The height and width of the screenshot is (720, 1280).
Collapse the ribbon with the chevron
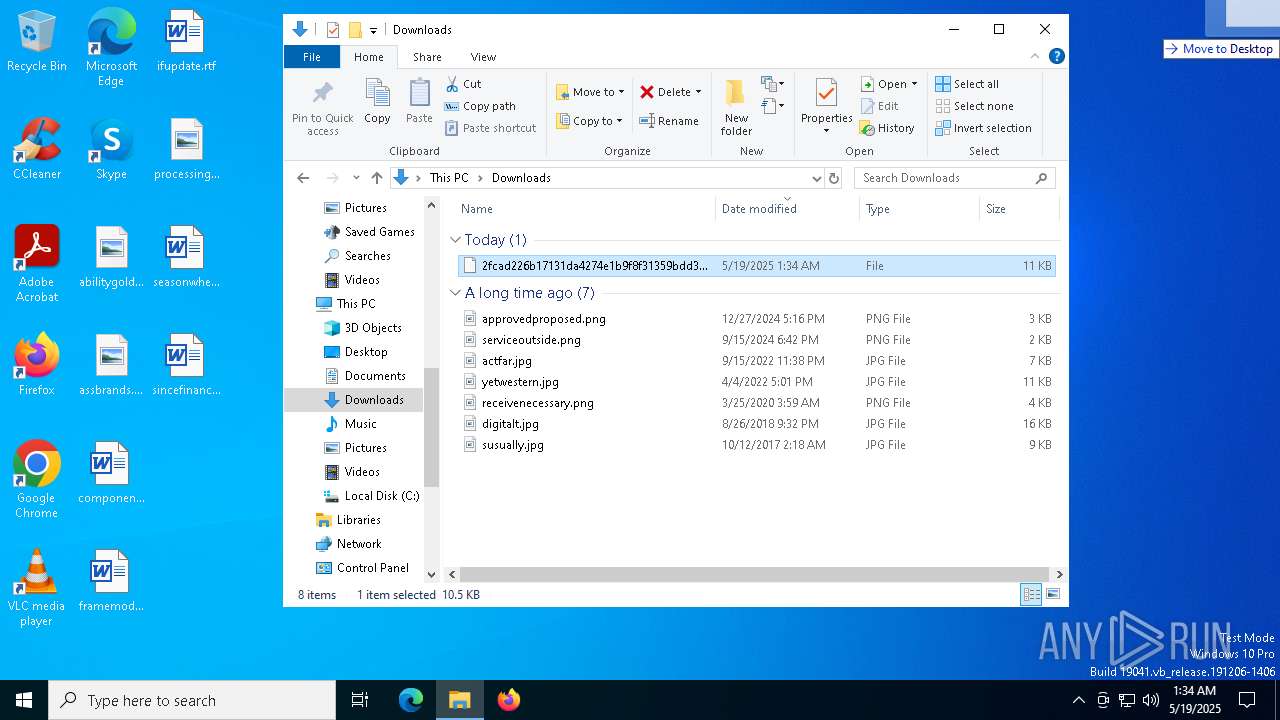click(1035, 56)
